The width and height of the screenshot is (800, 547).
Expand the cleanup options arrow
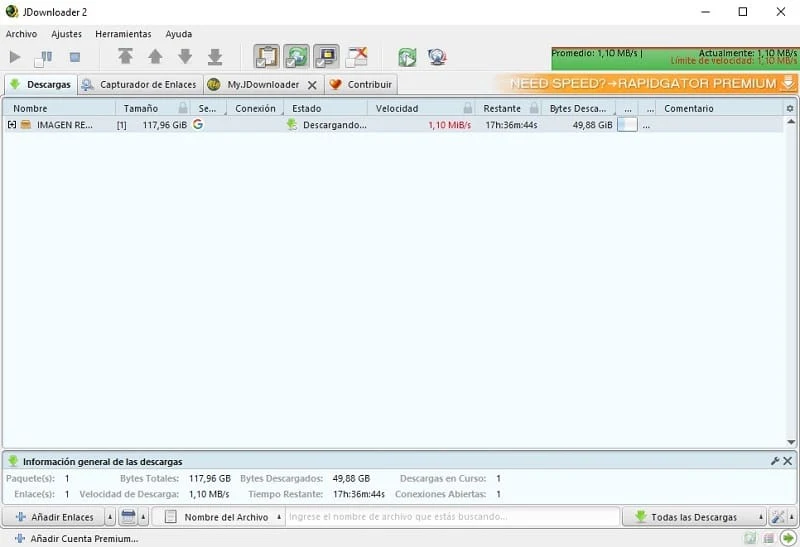click(x=143, y=517)
